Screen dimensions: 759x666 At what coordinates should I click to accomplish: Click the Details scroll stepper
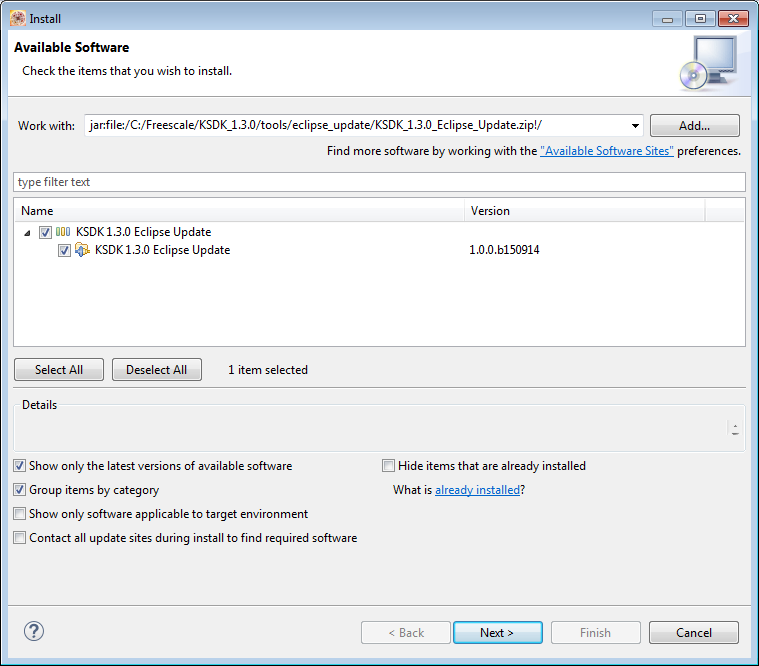pos(735,429)
